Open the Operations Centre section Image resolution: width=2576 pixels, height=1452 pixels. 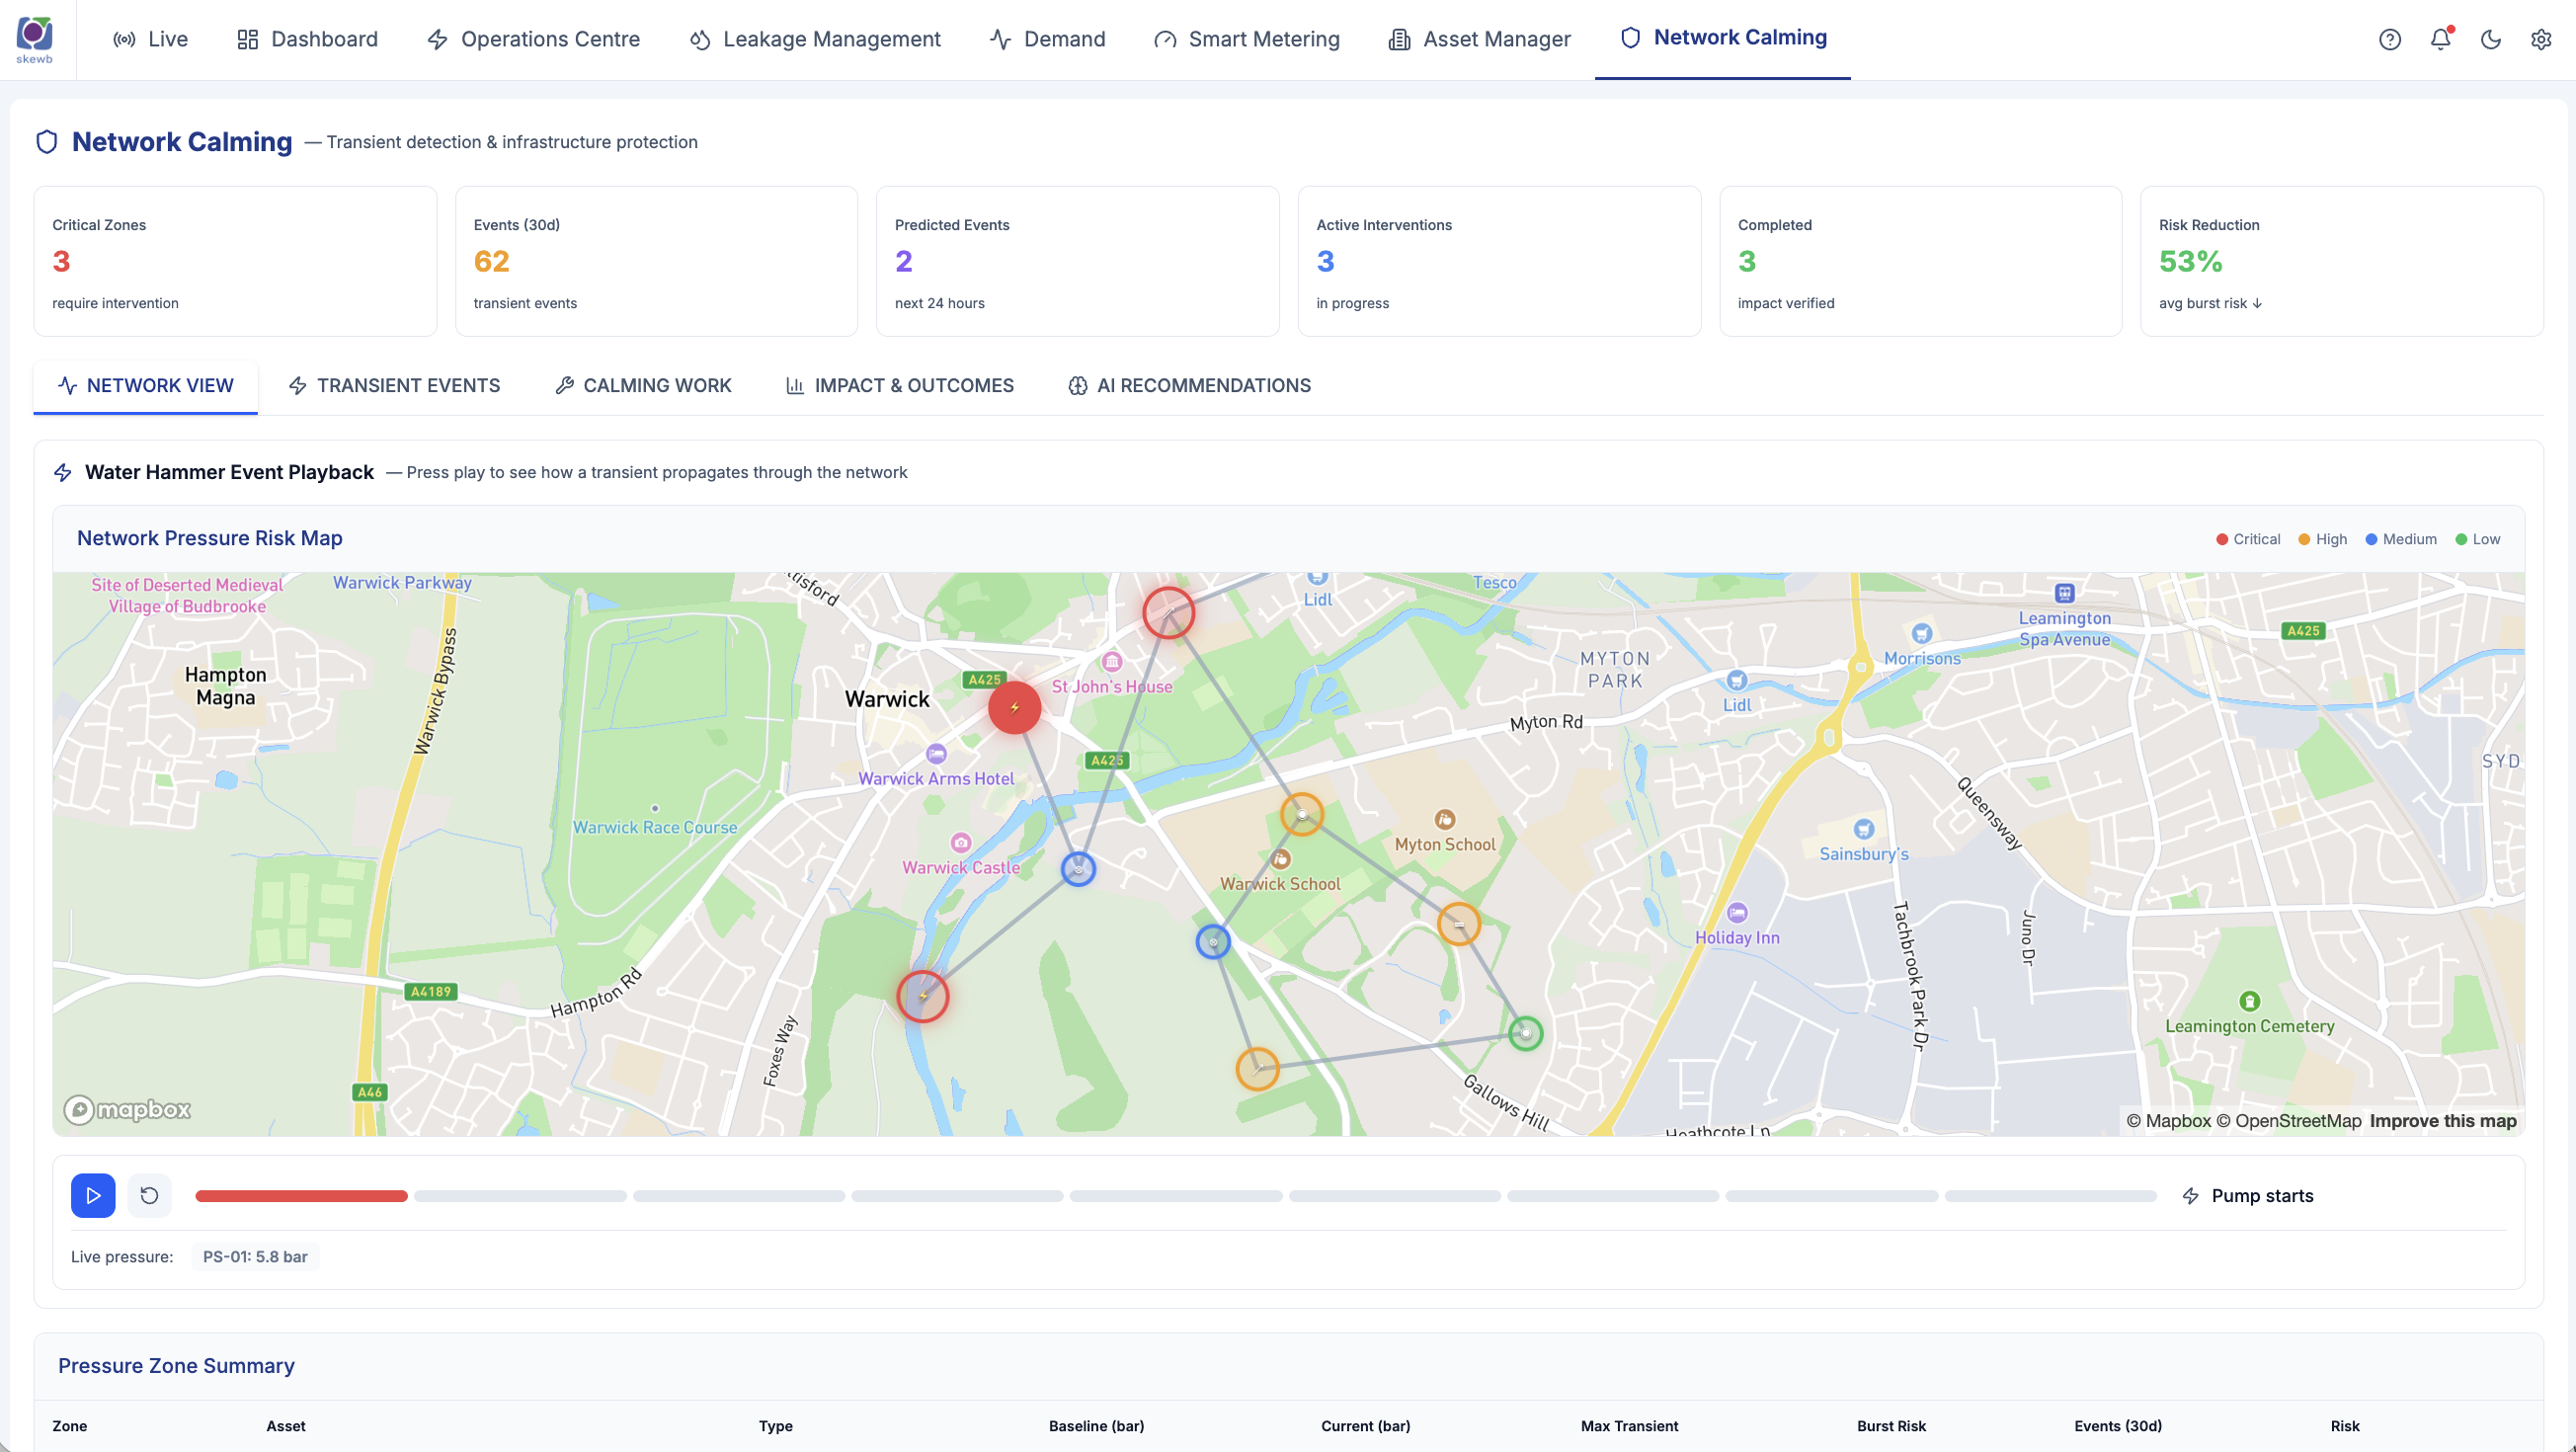point(533,39)
